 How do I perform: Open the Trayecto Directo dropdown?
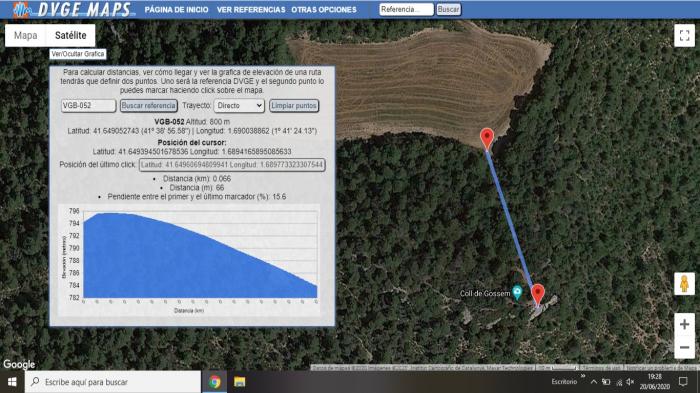coord(239,106)
